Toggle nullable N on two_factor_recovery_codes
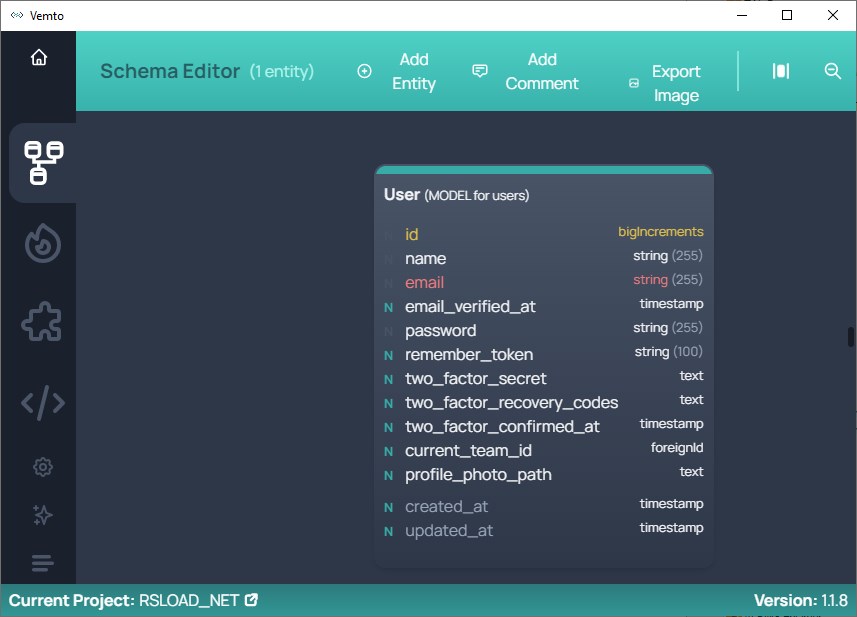 click(389, 404)
